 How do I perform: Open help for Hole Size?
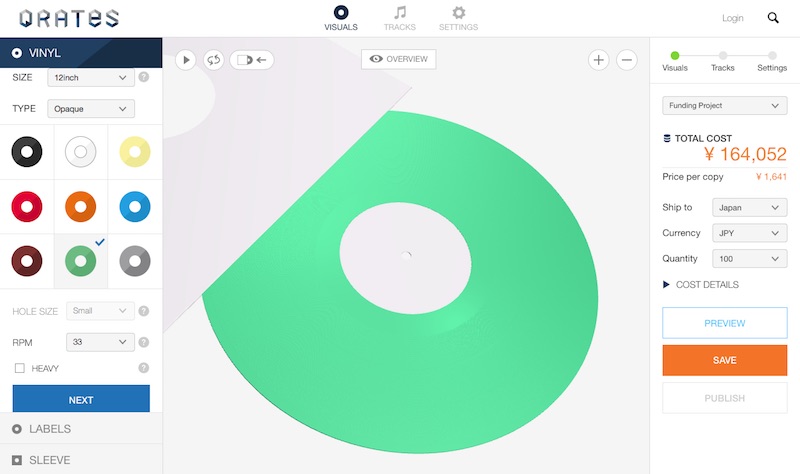click(144, 311)
